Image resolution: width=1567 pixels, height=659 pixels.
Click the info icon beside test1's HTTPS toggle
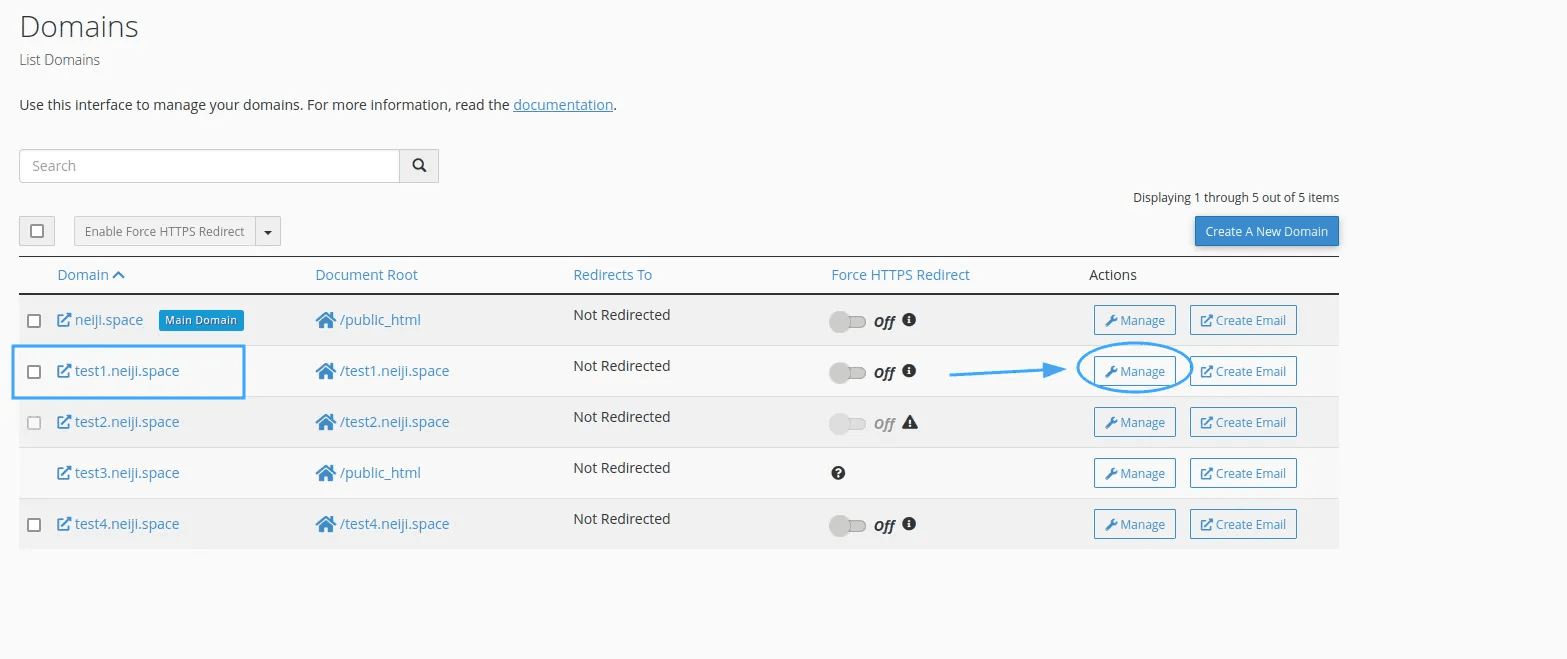point(909,371)
